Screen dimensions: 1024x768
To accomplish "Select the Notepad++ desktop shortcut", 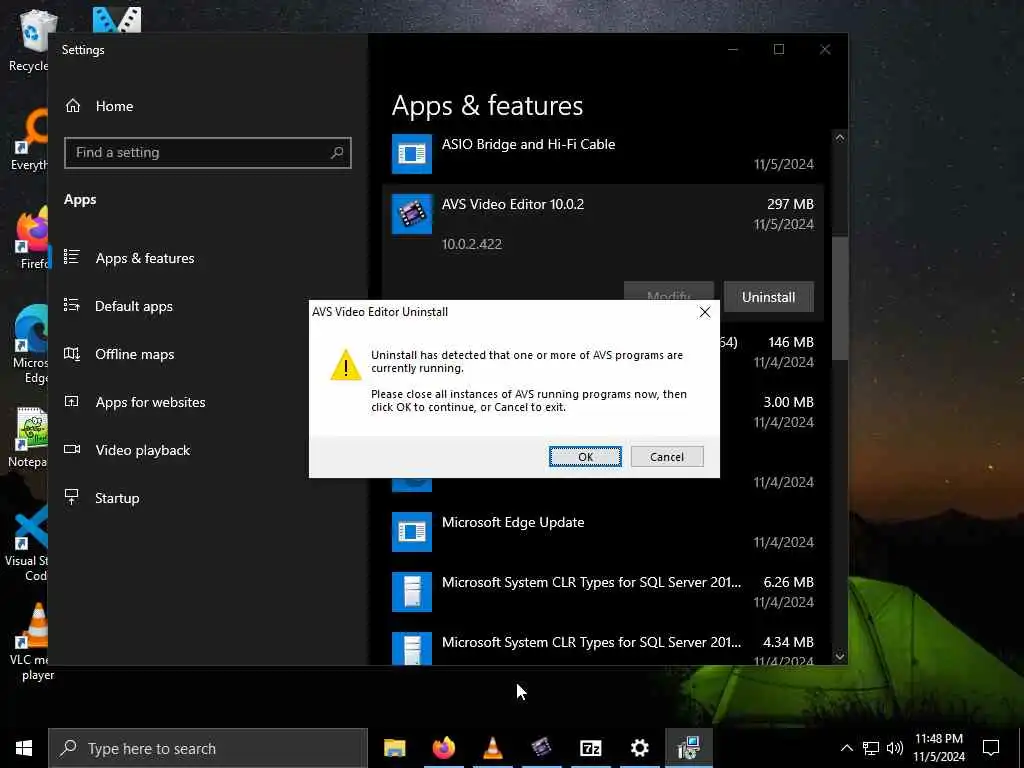I will (27, 438).
